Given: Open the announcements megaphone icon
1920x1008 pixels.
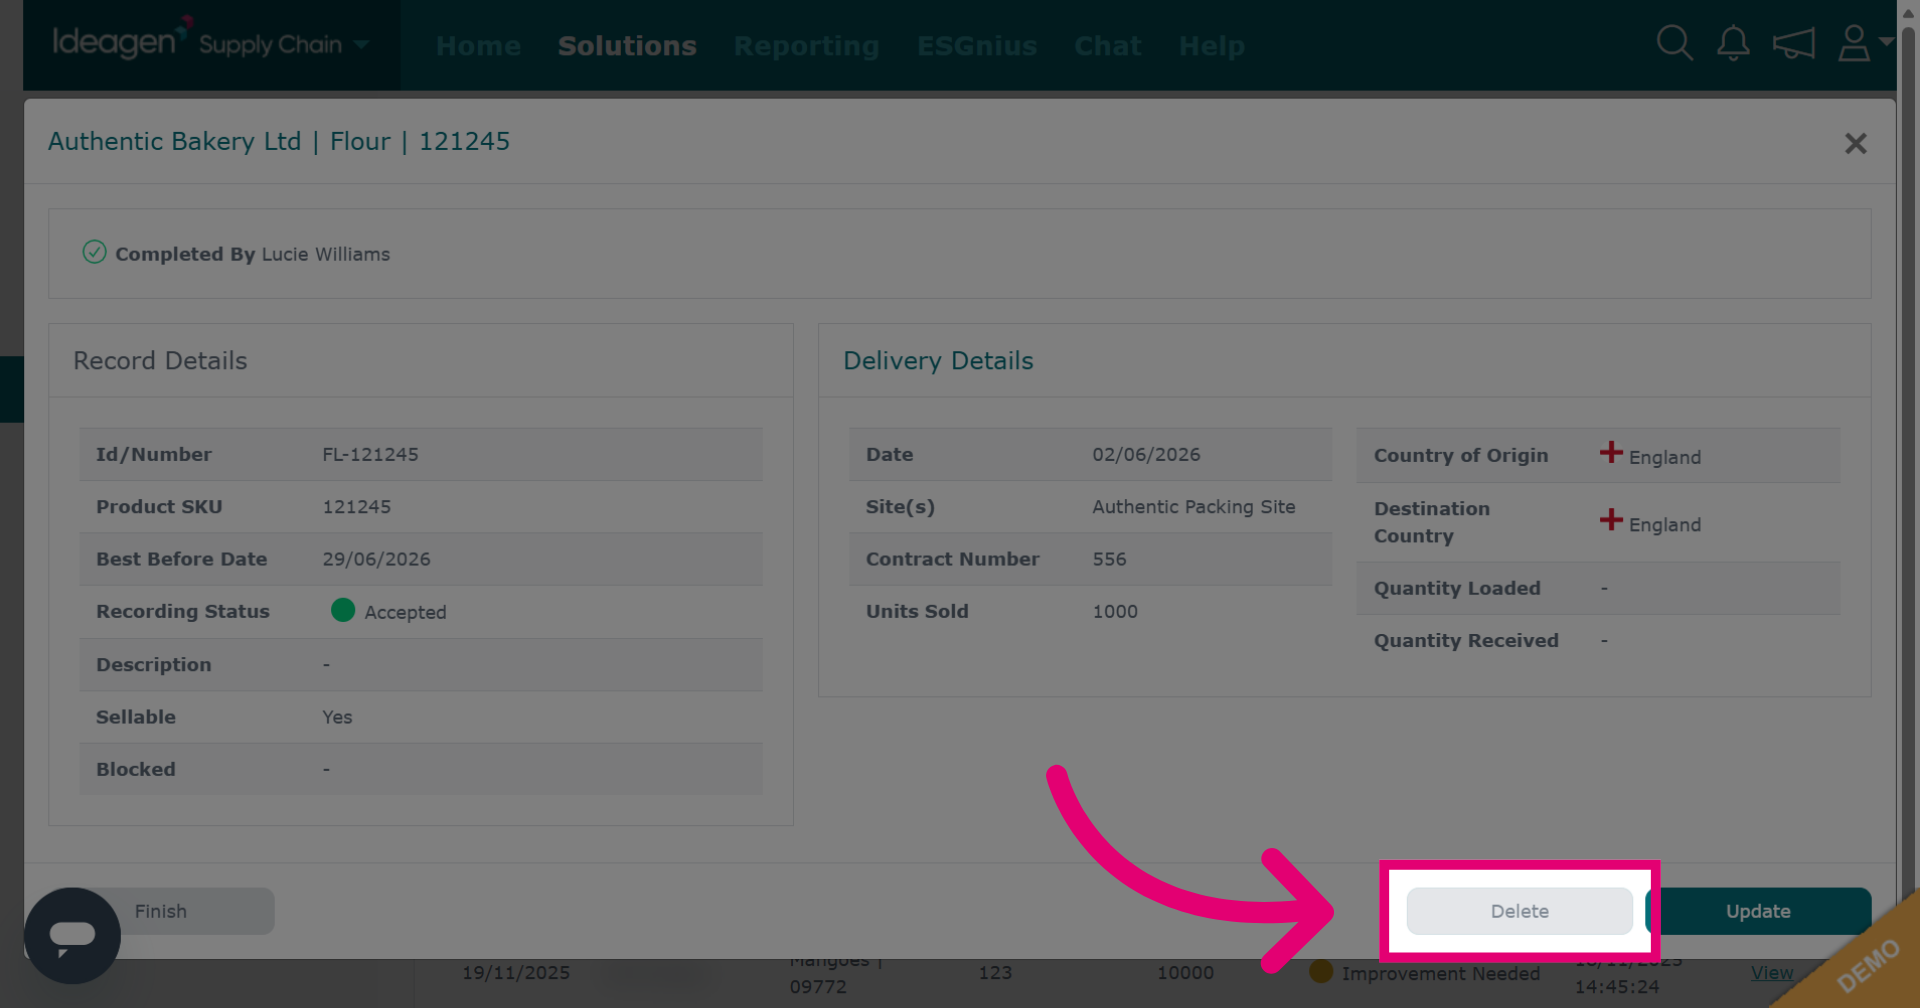Looking at the screenshot, I should tap(1793, 43).
